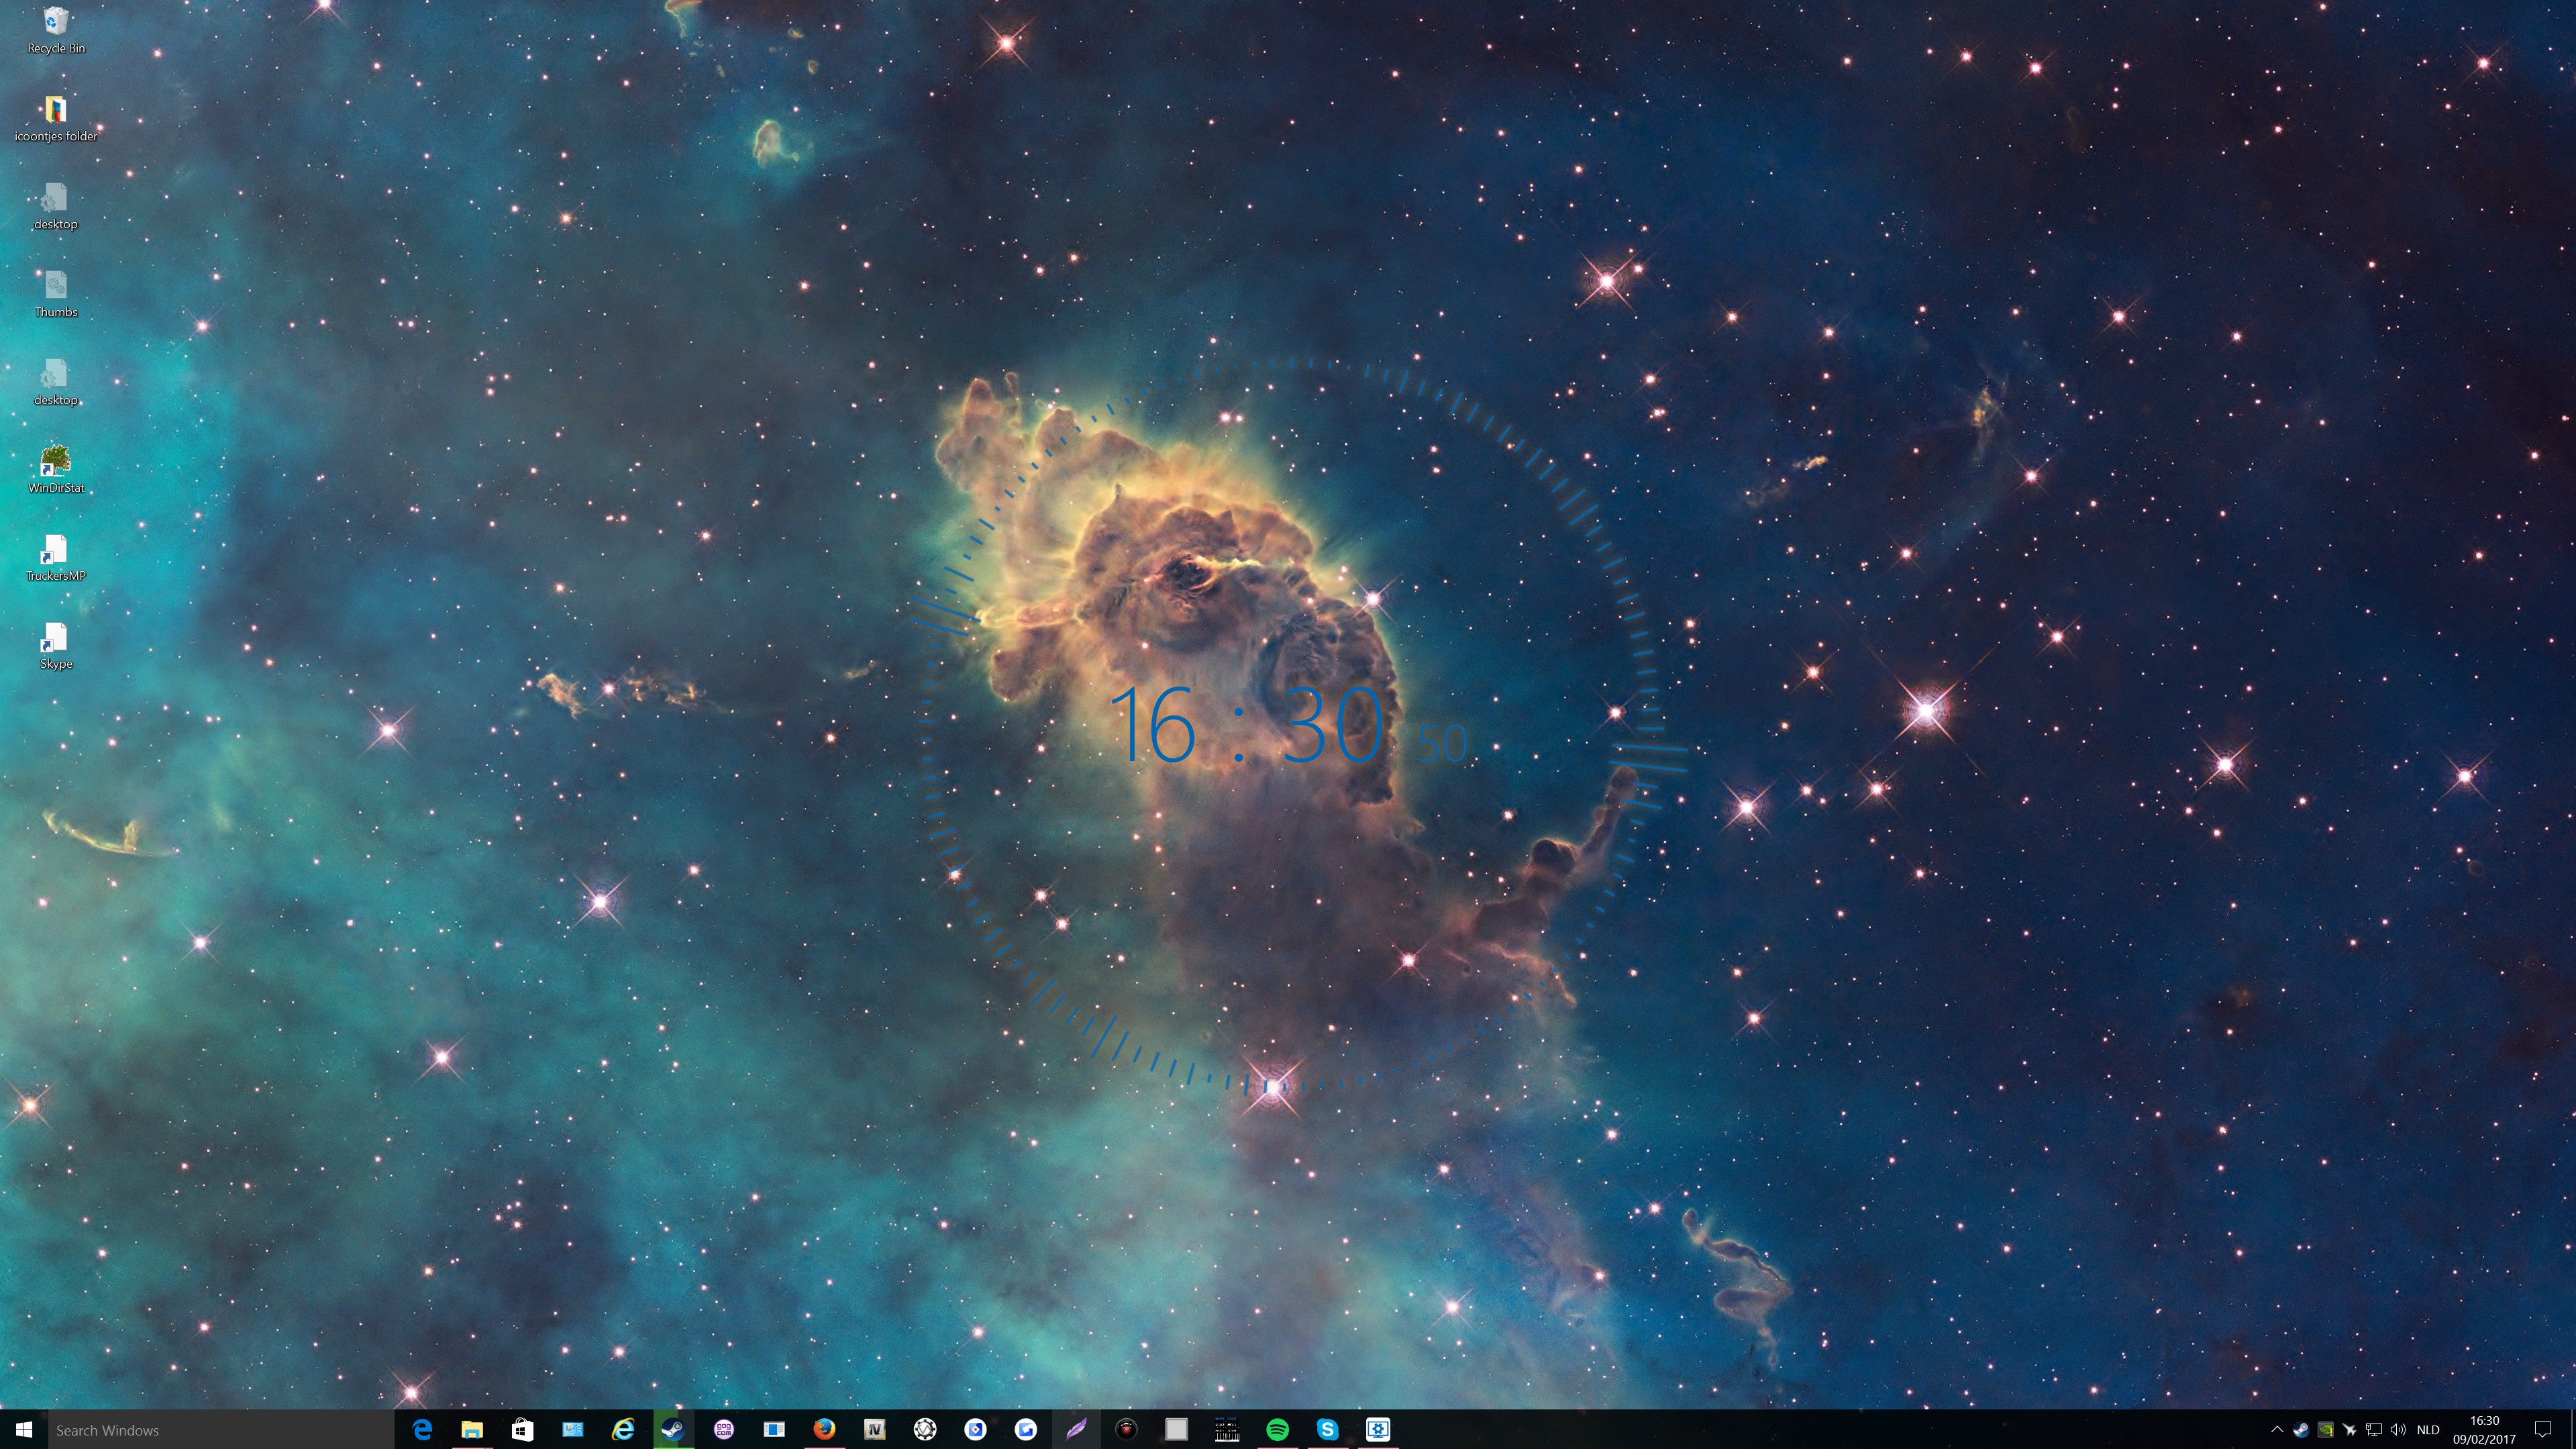The image size is (2576, 1449).
Task: Open the taskbar clock and calendar
Action: [x=2484, y=1429]
